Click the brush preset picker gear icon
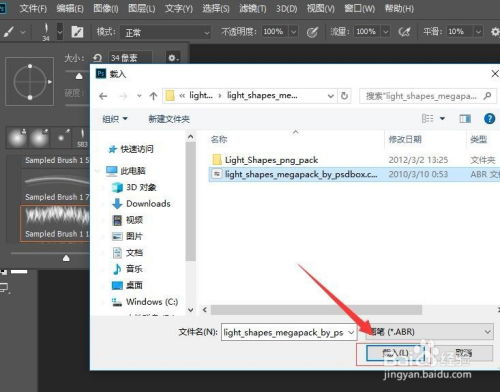Image resolution: width=500 pixels, height=392 pixels. [x=173, y=58]
